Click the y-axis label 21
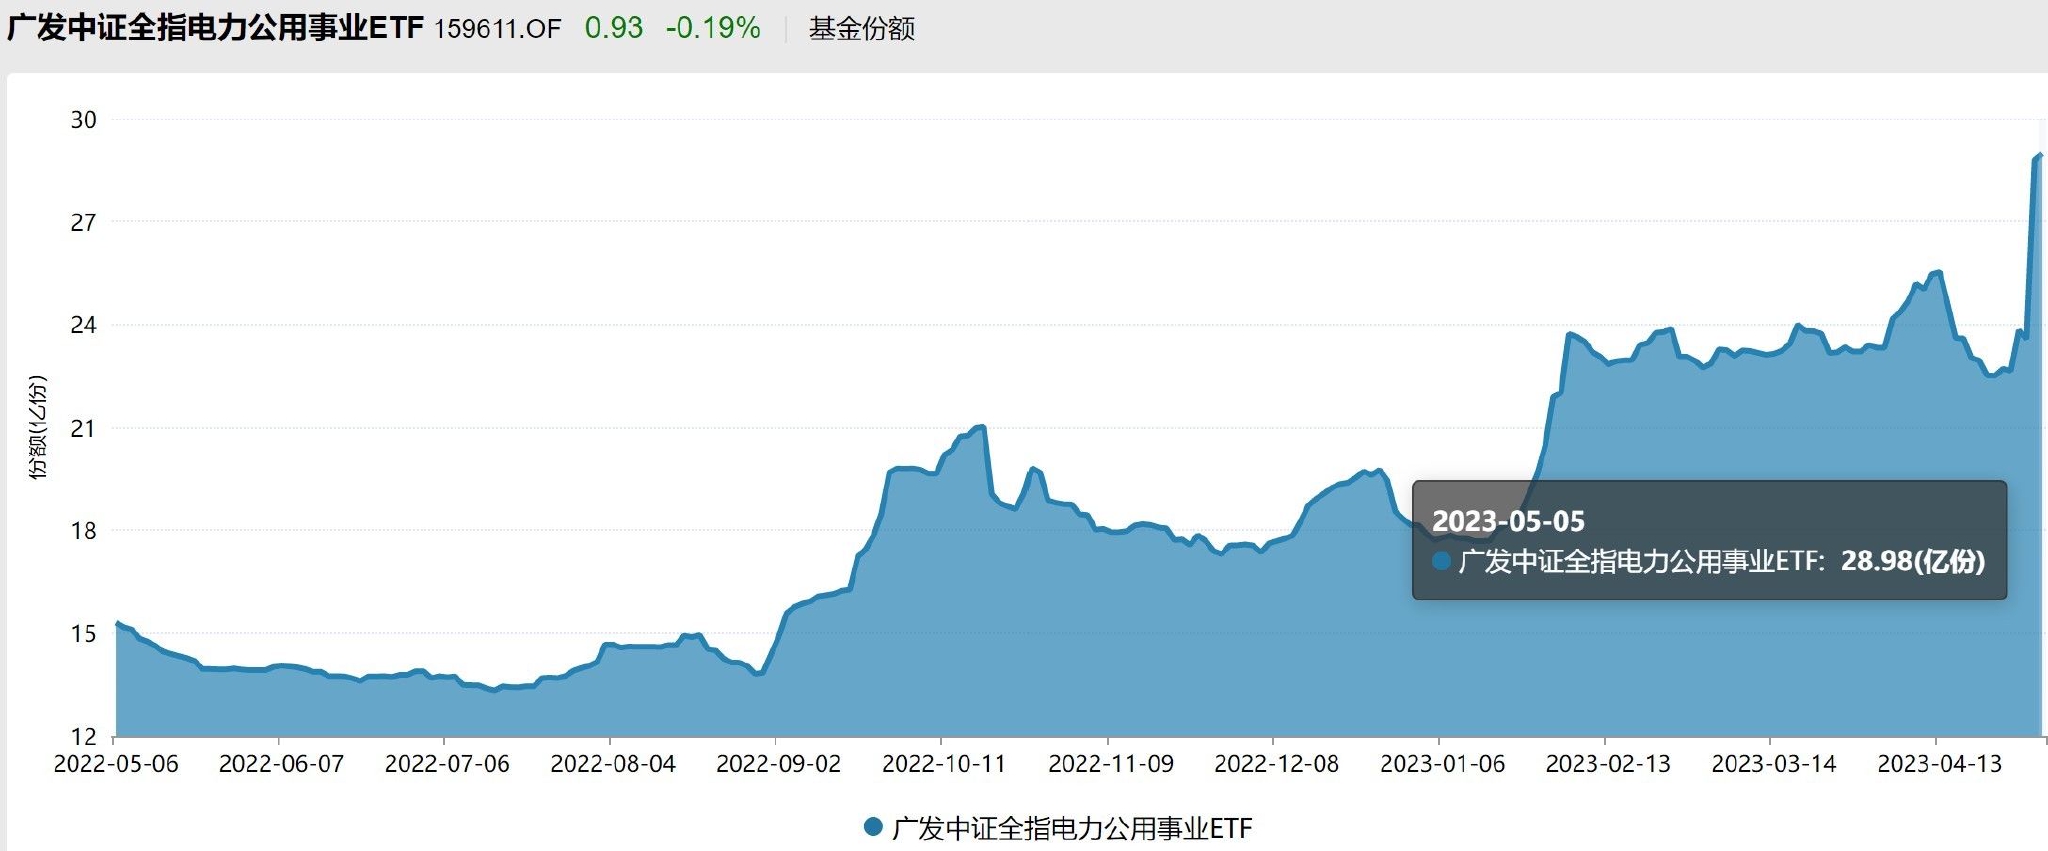Screen dimensions: 2048x851 84,428
